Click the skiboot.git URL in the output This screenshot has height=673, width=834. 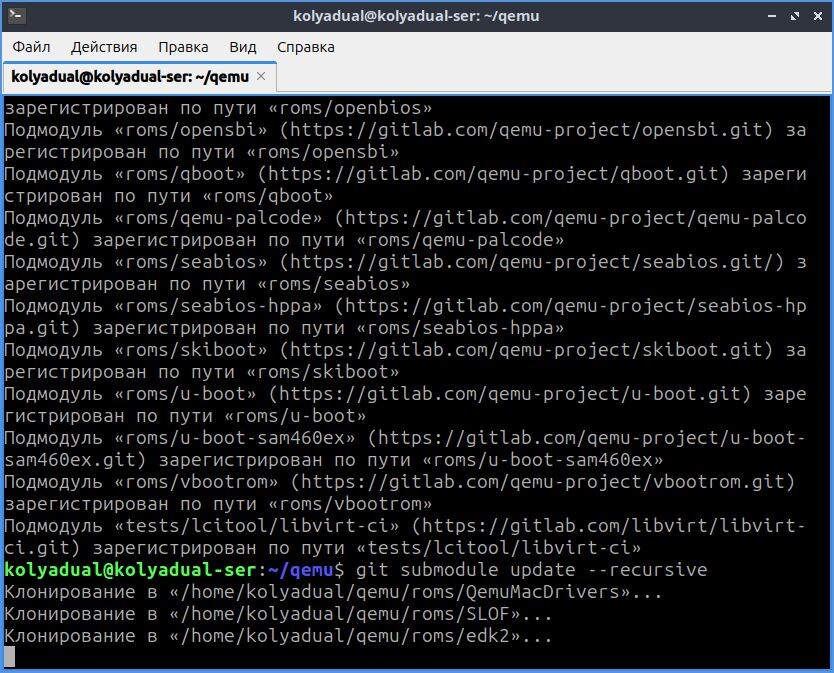pos(526,350)
